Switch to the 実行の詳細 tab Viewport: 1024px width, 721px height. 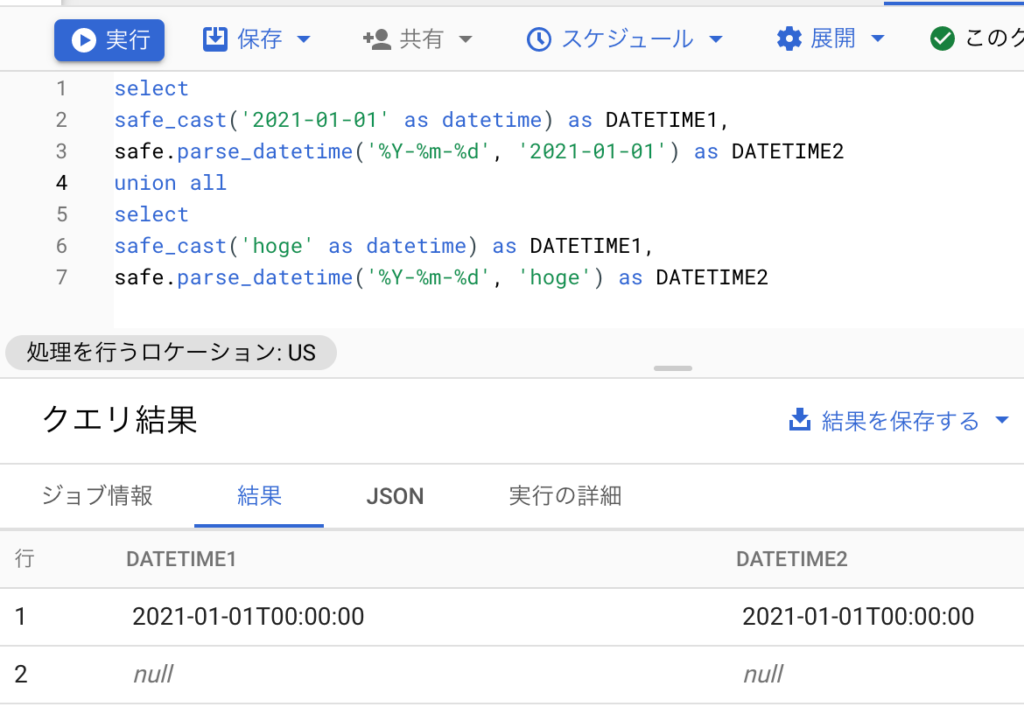(x=565, y=496)
